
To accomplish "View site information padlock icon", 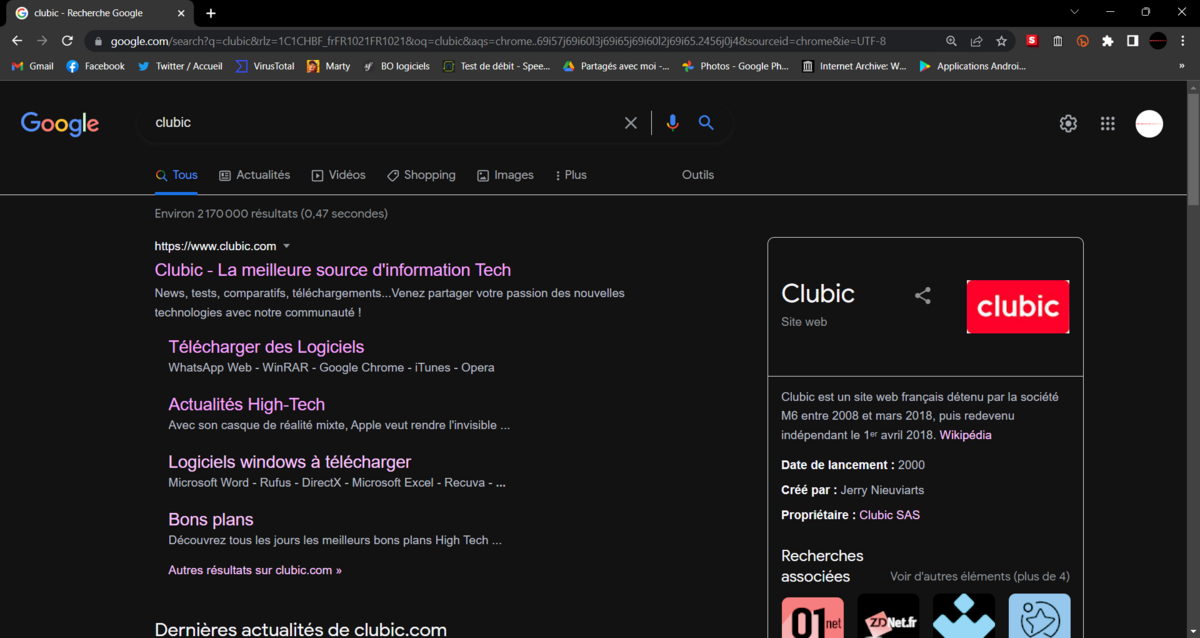I will (x=97, y=41).
